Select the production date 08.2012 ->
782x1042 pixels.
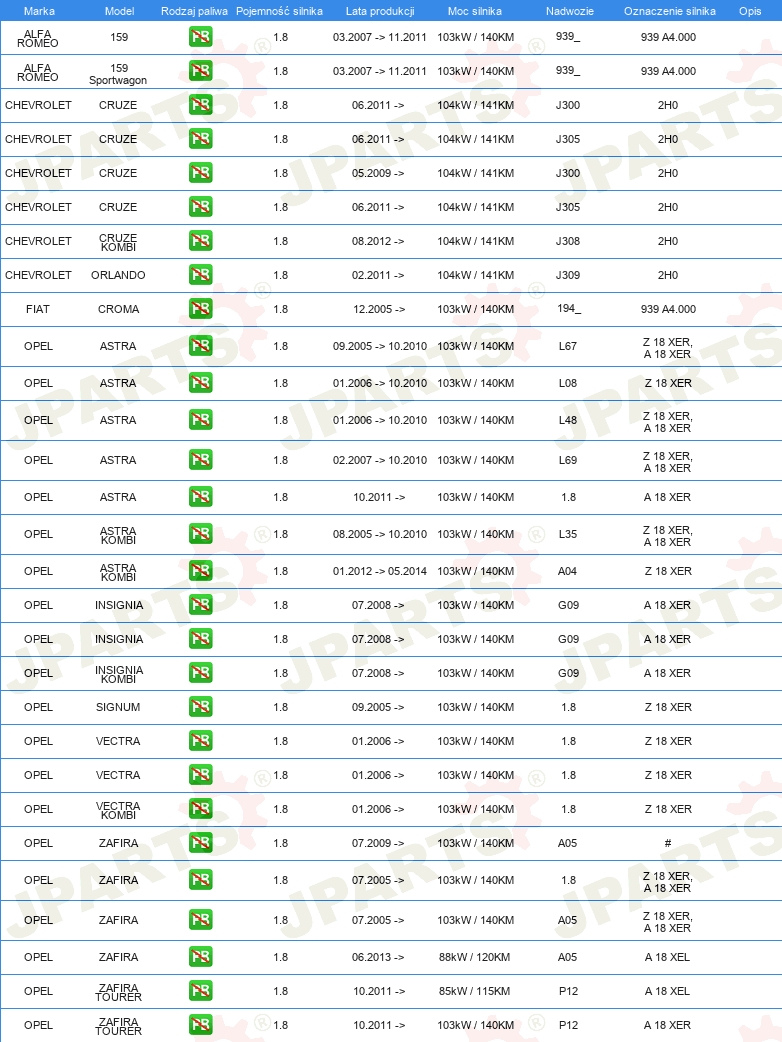[x=378, y=241]
